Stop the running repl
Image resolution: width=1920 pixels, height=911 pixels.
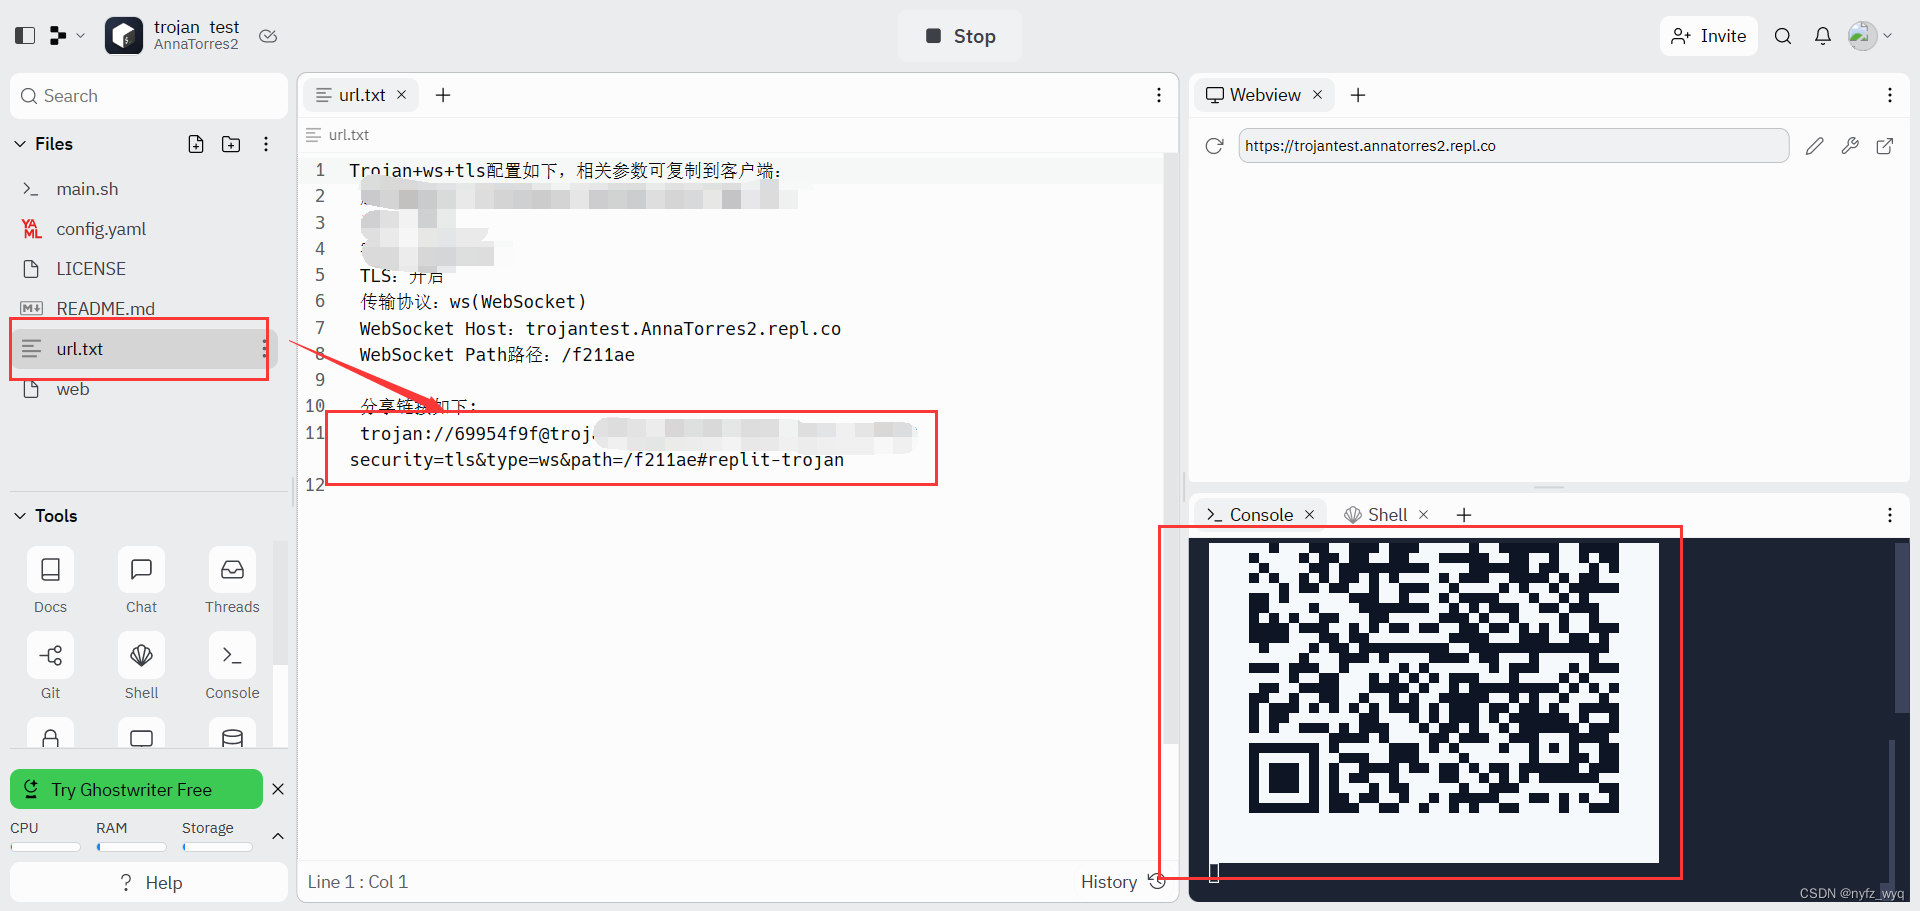(x=960, y=36)
